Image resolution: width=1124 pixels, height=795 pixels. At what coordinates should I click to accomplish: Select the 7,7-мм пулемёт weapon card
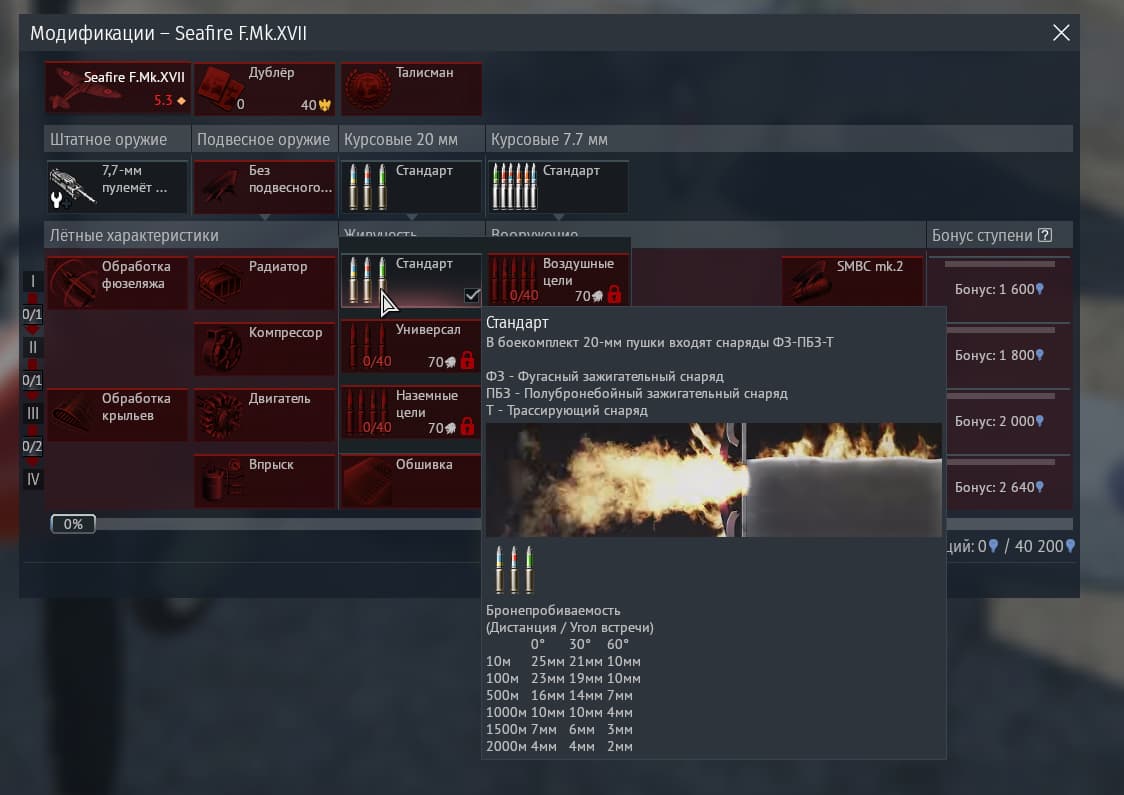point(118,187)
